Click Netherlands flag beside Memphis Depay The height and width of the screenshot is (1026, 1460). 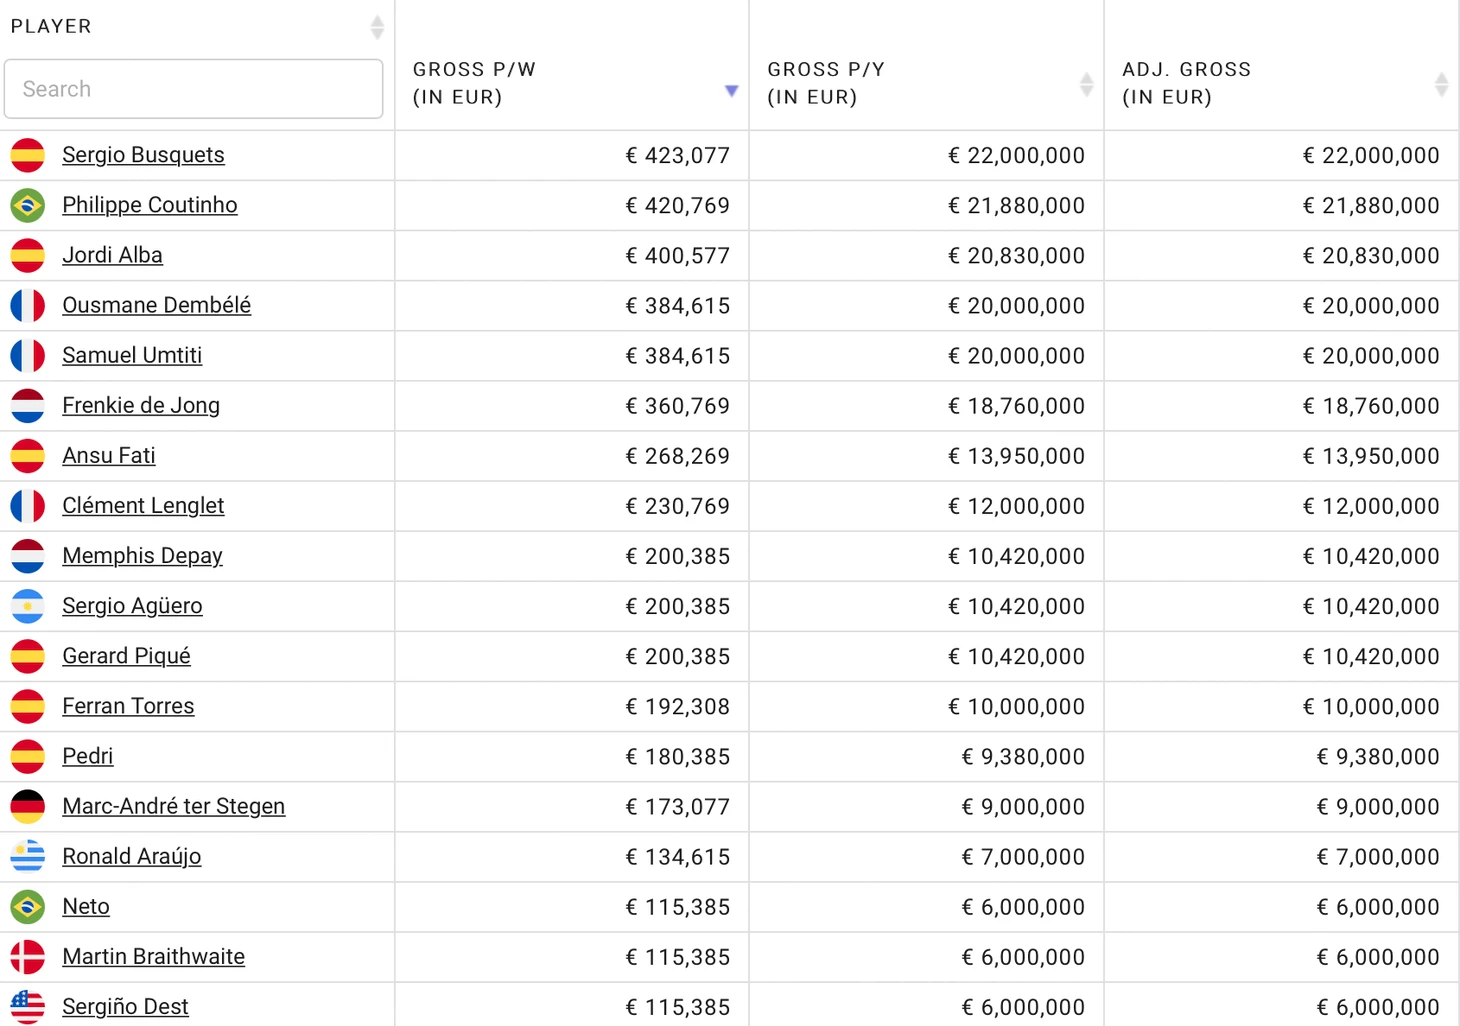pos(28,555)
